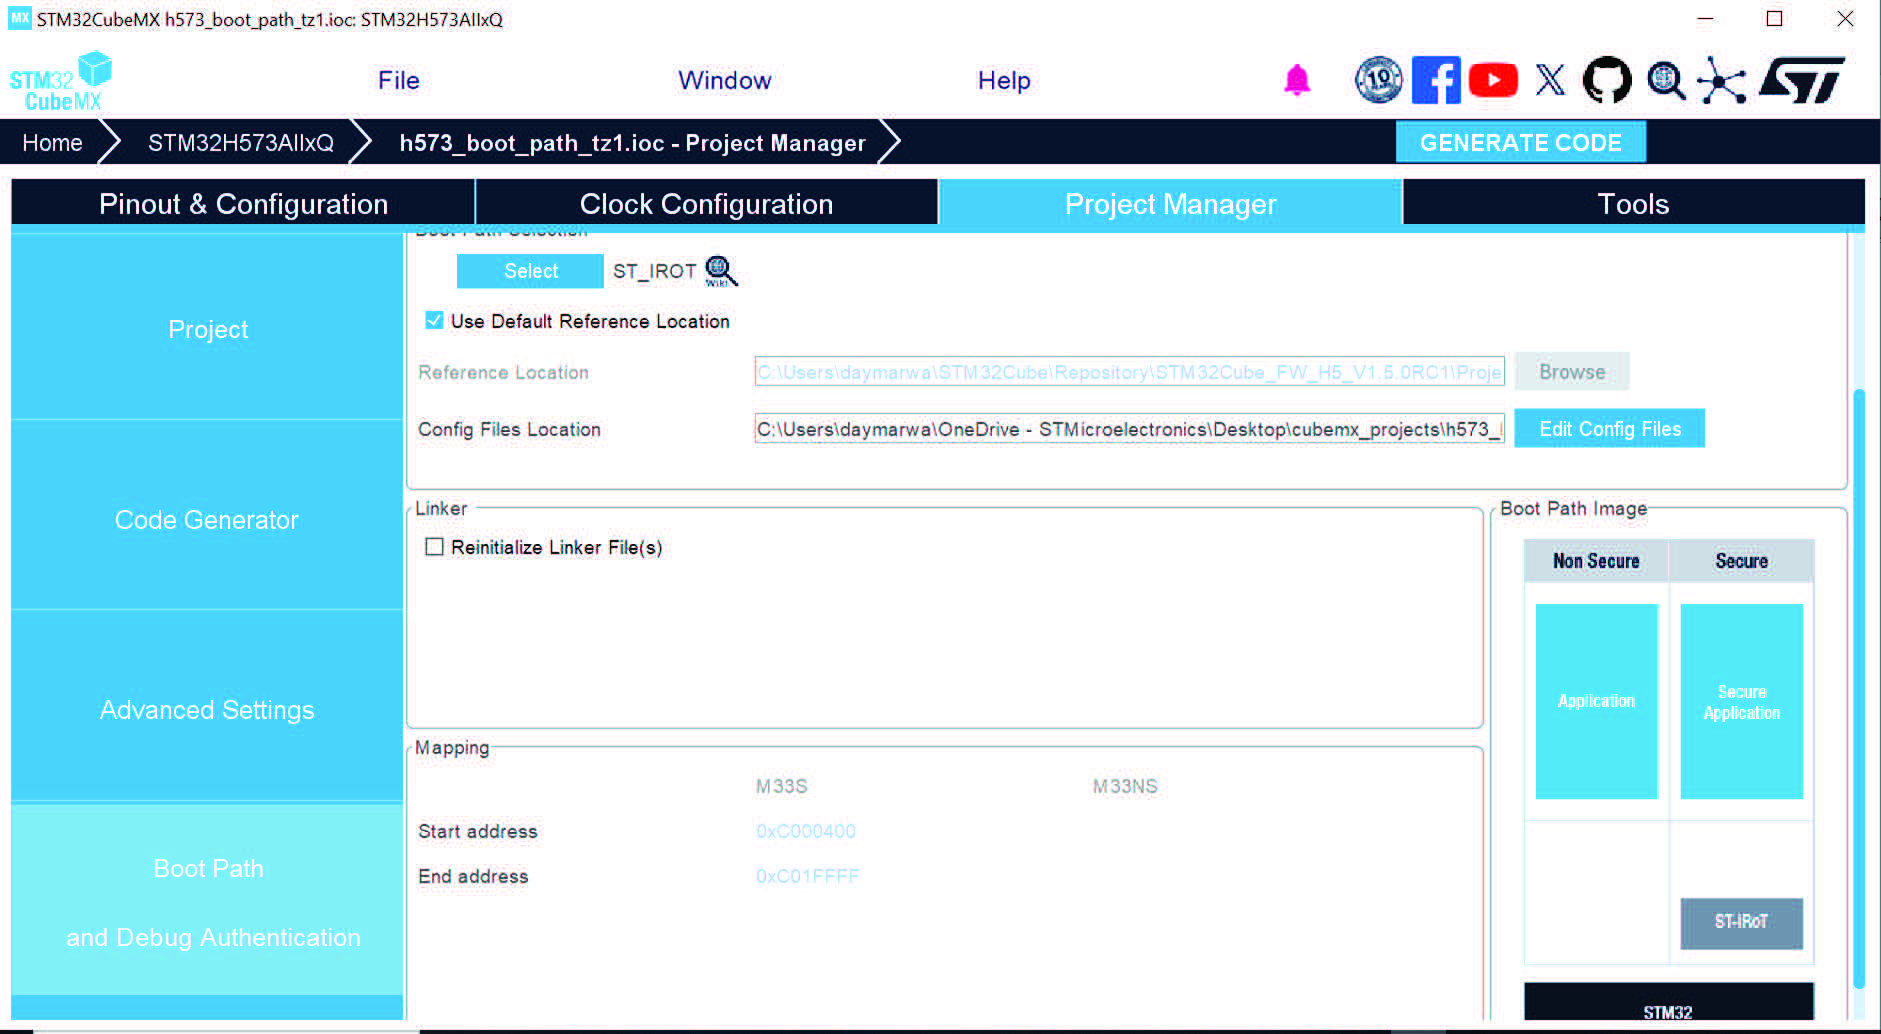
Task: Click the Reference Location path field
Action: 1129,372
